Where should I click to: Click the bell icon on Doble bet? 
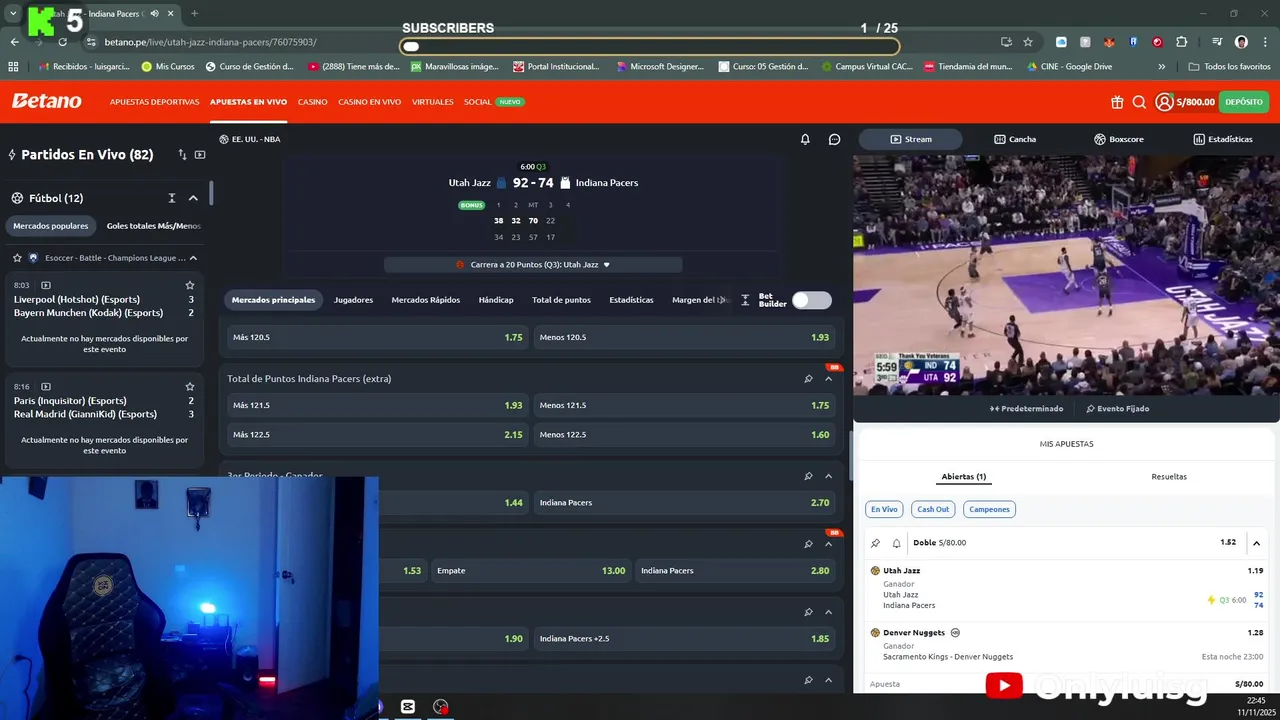click(896, 543)
